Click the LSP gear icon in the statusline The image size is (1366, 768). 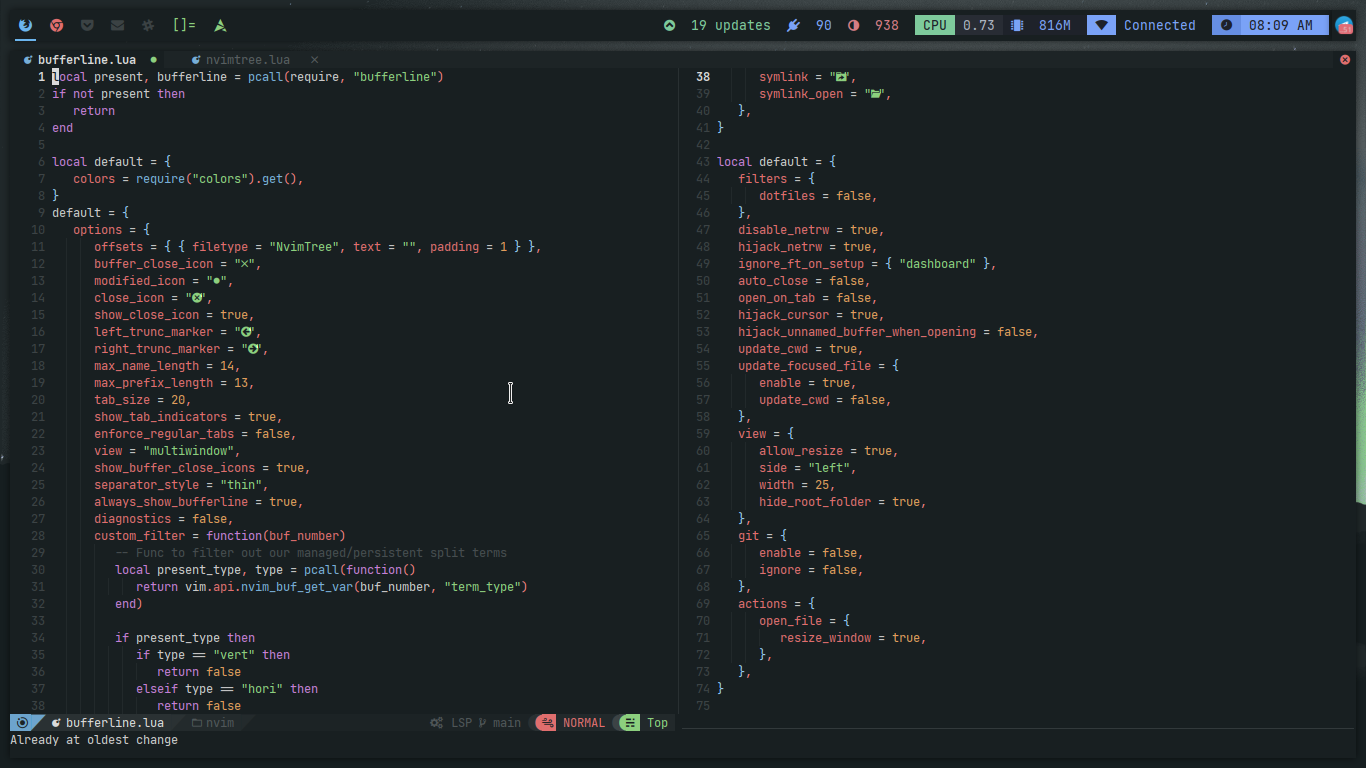point(437,722)
